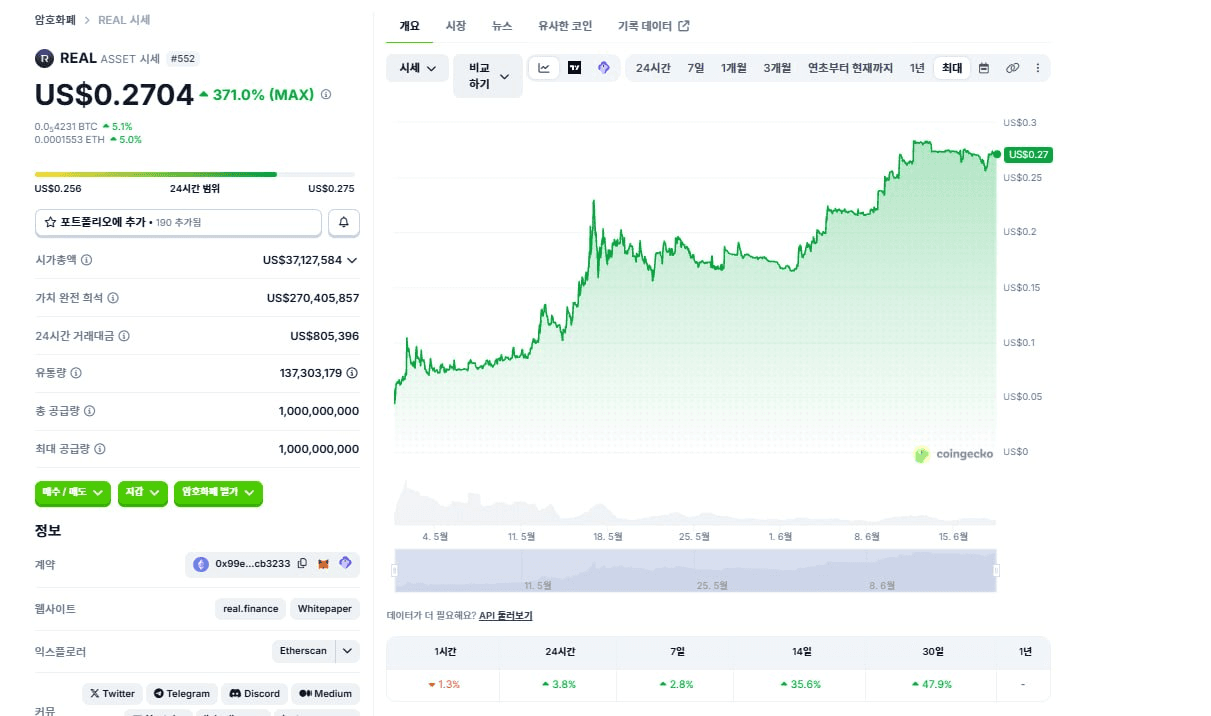Select the 7일 time range

[696, 68]
